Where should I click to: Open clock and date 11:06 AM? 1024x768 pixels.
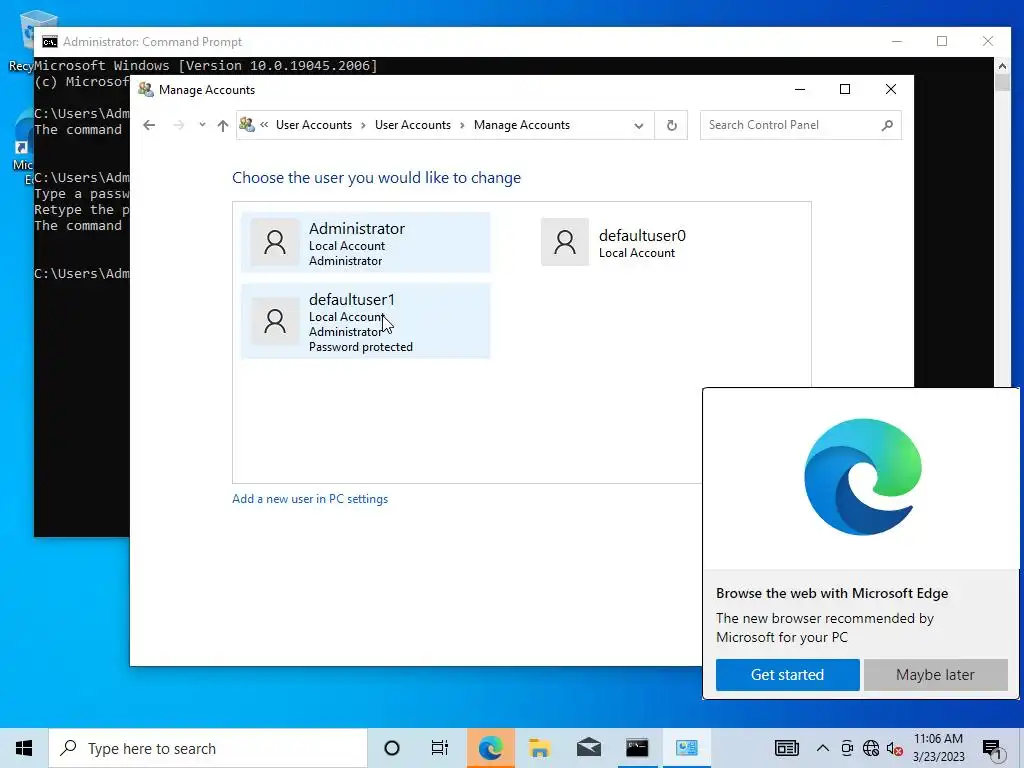coord(938,748)
